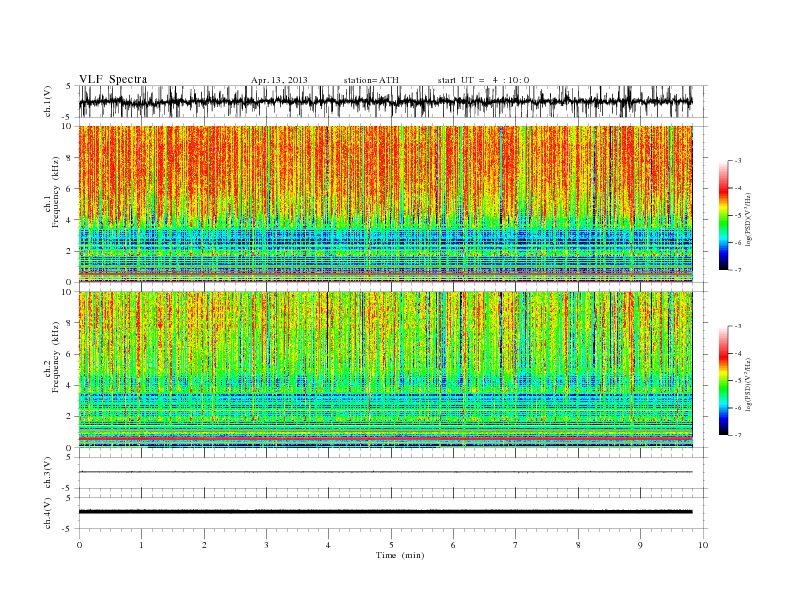Click the '7' tick on the time axis

point(516,545)
